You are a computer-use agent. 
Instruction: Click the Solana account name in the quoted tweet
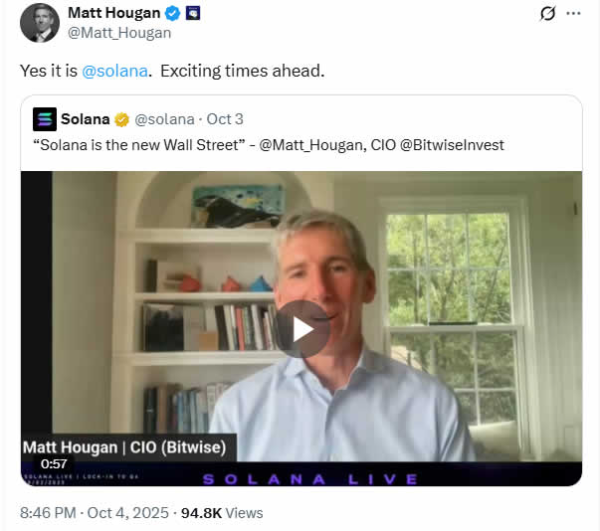click(x=85, y=119)
